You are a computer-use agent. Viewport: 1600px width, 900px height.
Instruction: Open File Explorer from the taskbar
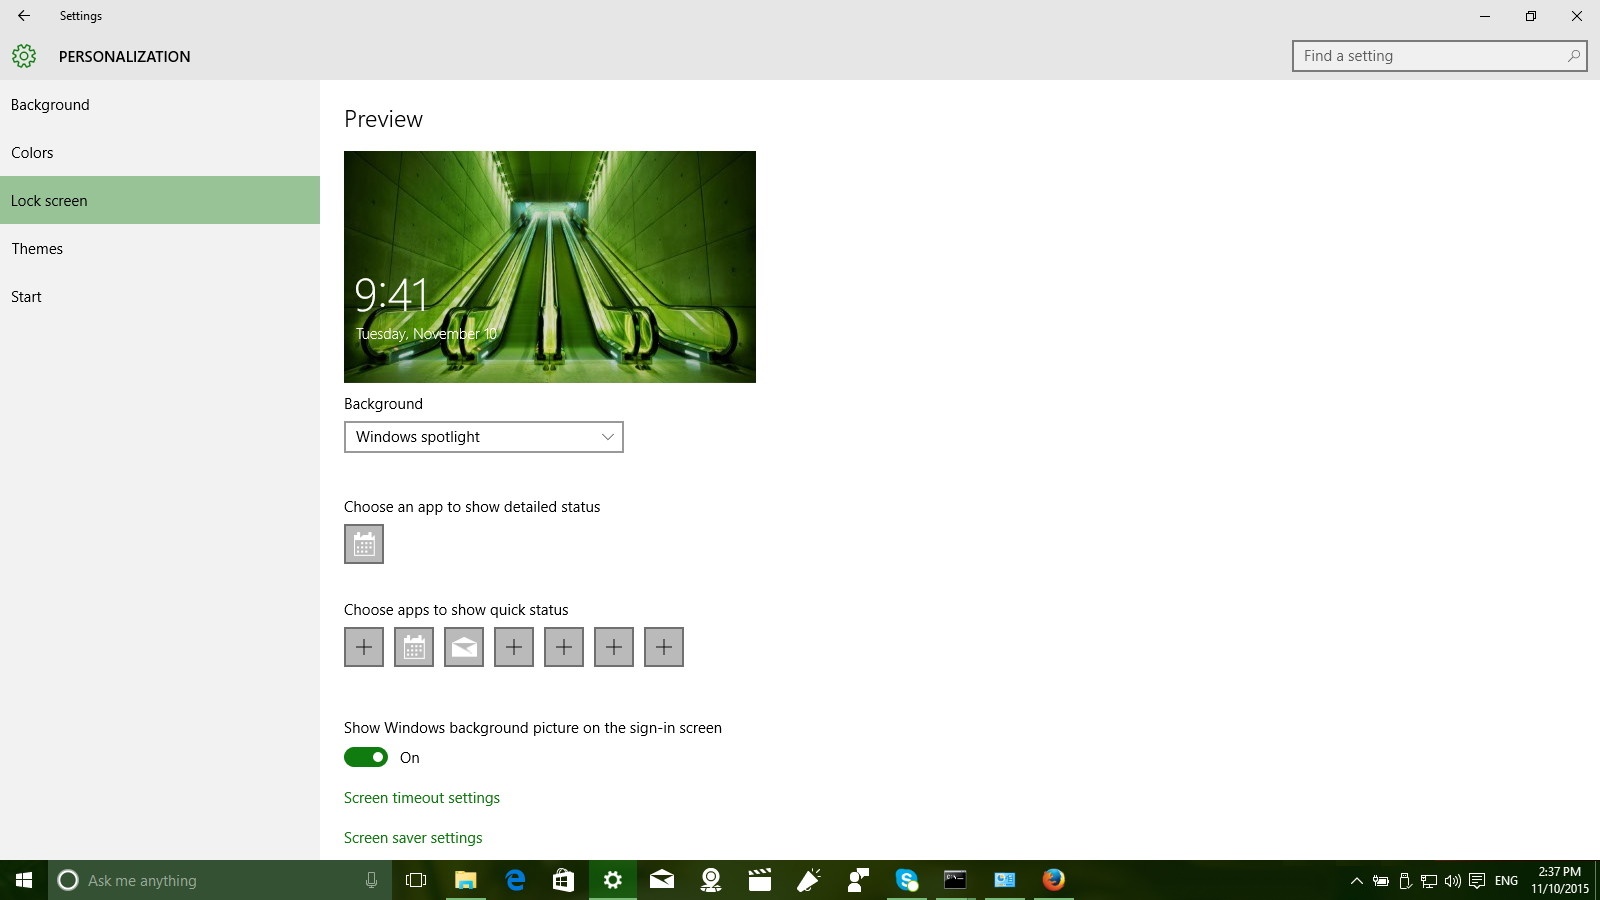point(465,880)
